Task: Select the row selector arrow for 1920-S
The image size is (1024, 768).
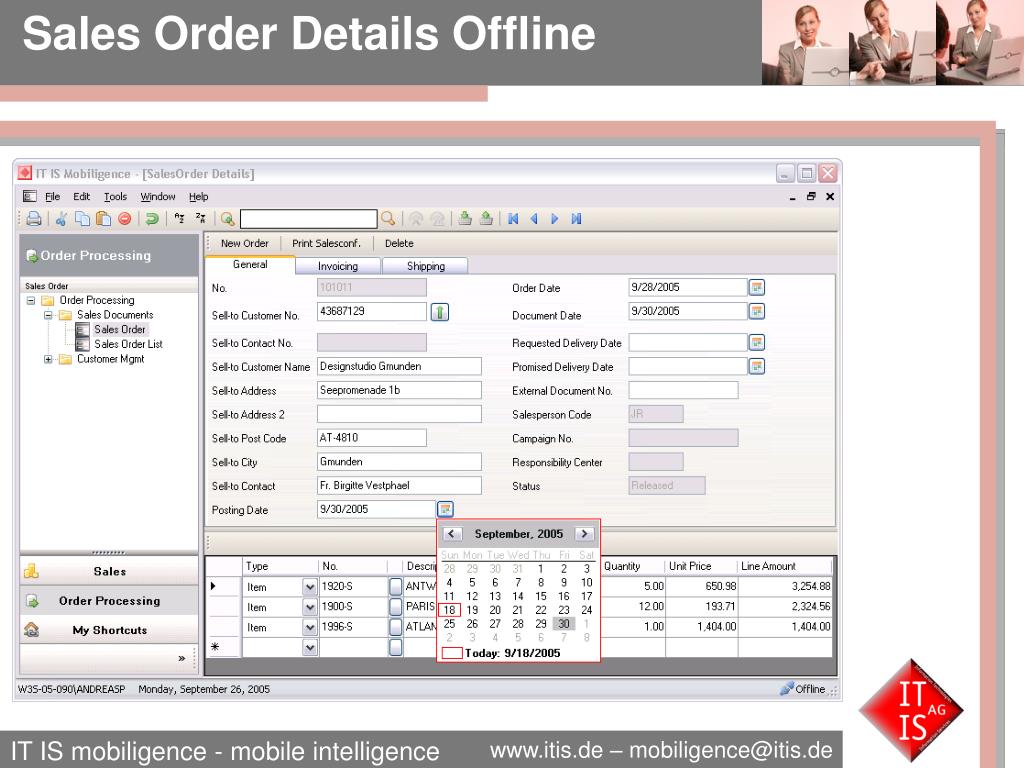Action: (x=213, y=586)
